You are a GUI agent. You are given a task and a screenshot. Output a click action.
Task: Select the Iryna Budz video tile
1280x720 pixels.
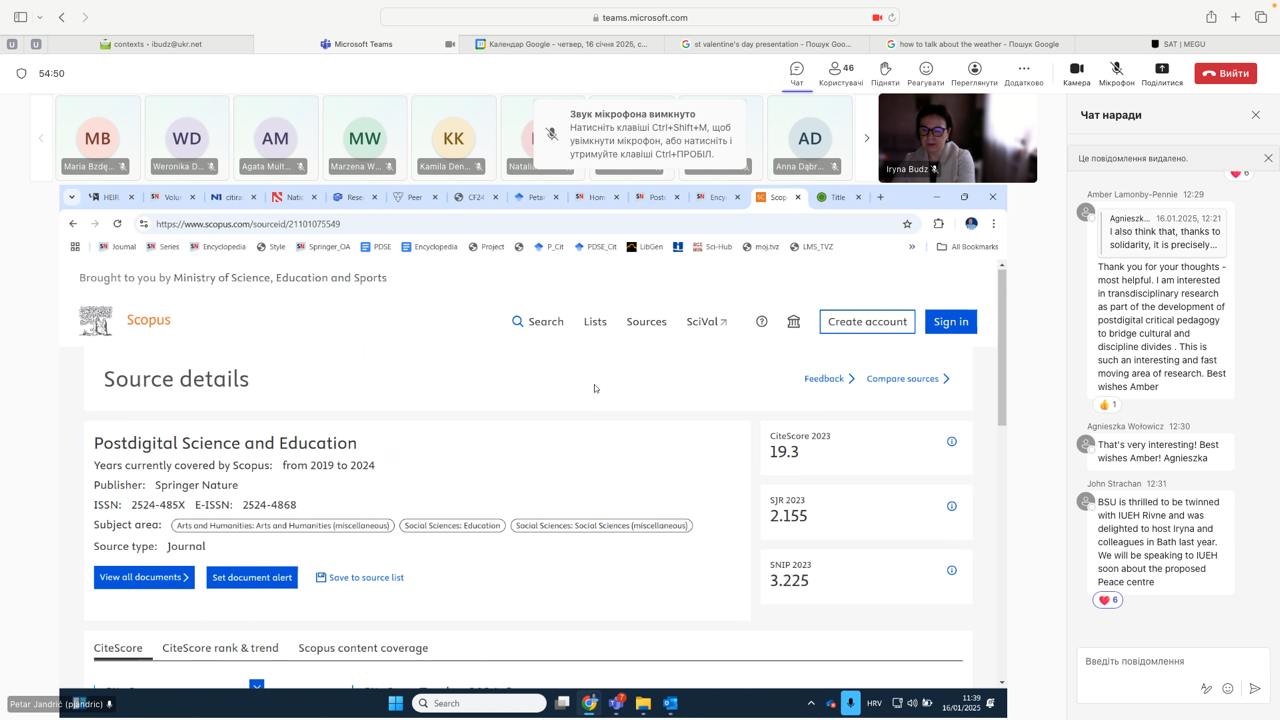click(957, 138)
